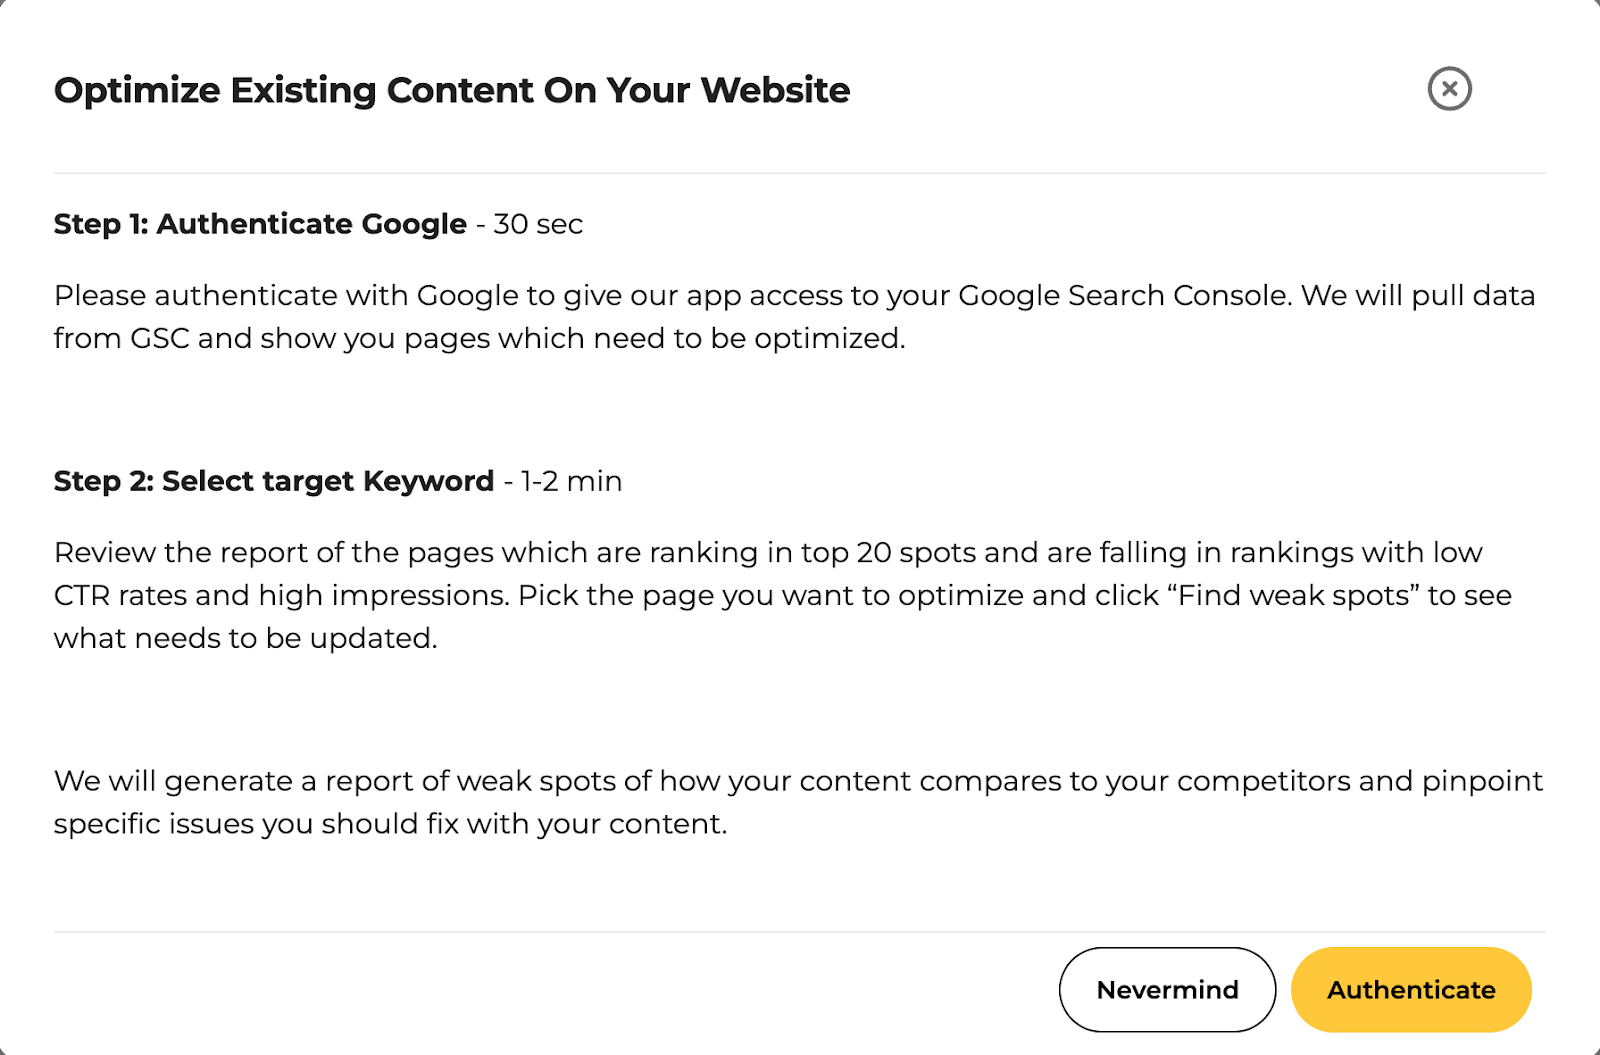Dismiss by clicking the Nevermind button
The image size is (1600, 1055).
click(x=1167, y=990)
